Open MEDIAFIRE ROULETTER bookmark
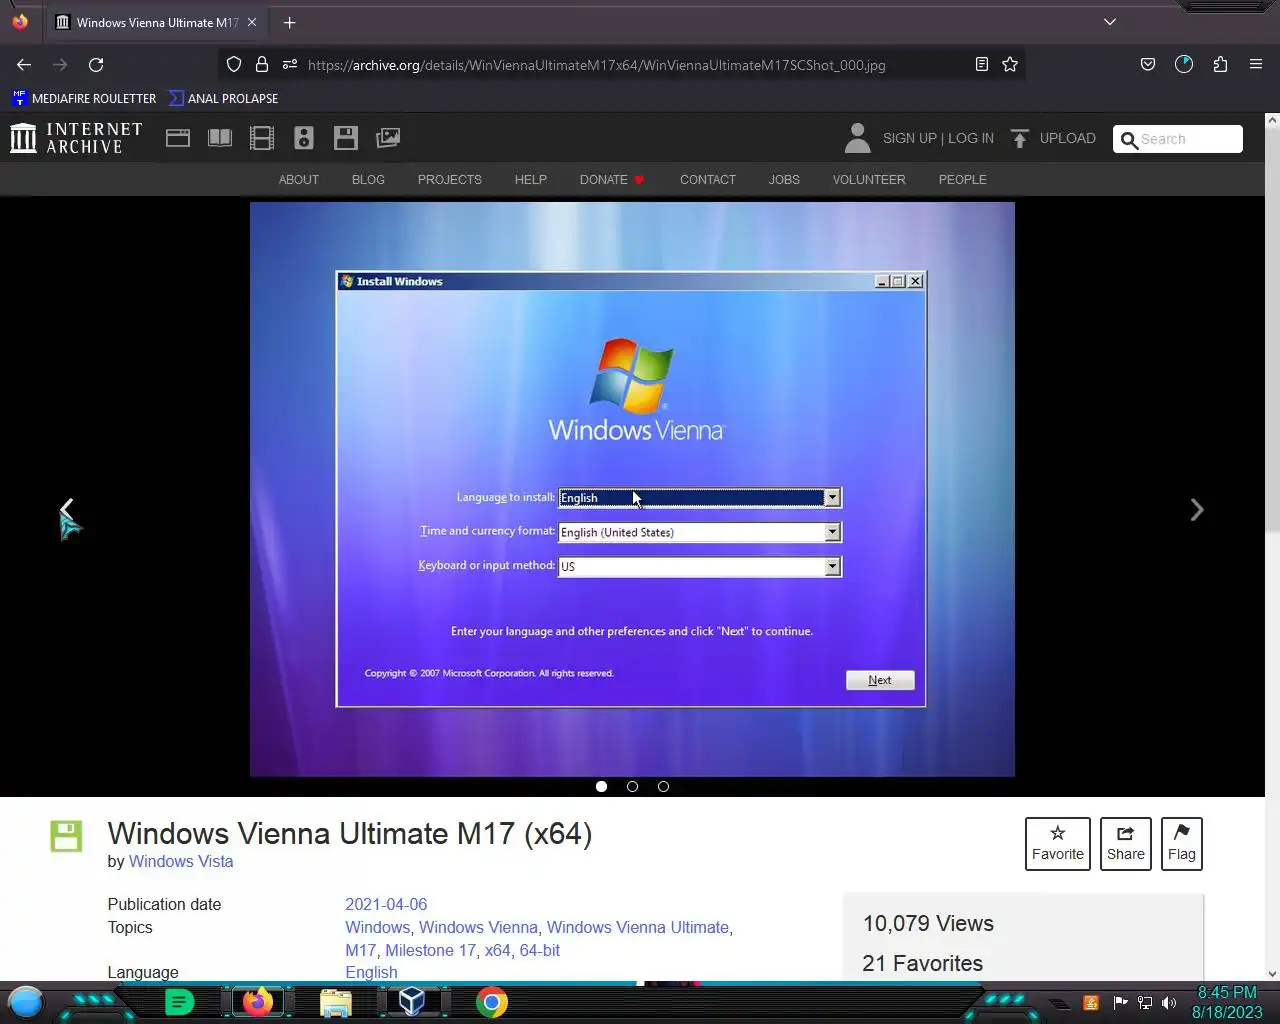1280x1024 pixels. coord(84,98)
